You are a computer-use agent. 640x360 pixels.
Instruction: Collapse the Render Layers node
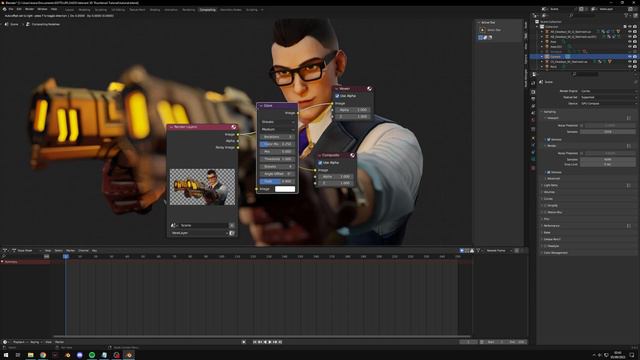click(x=171, y=127)
